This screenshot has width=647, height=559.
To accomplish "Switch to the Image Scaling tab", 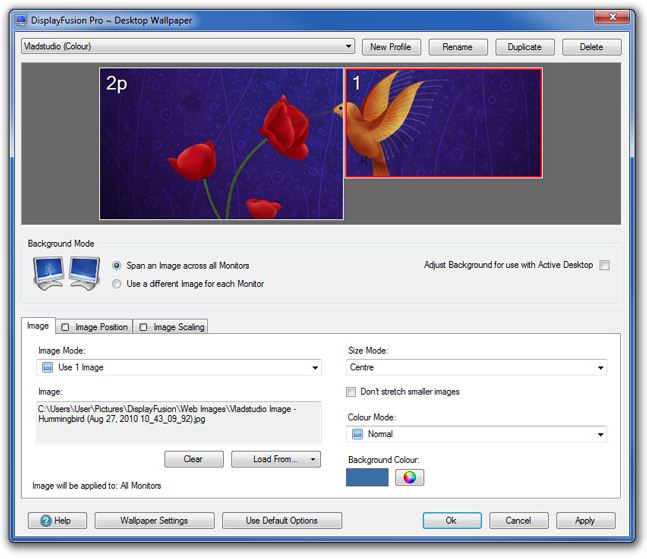I will coord(171,327).
